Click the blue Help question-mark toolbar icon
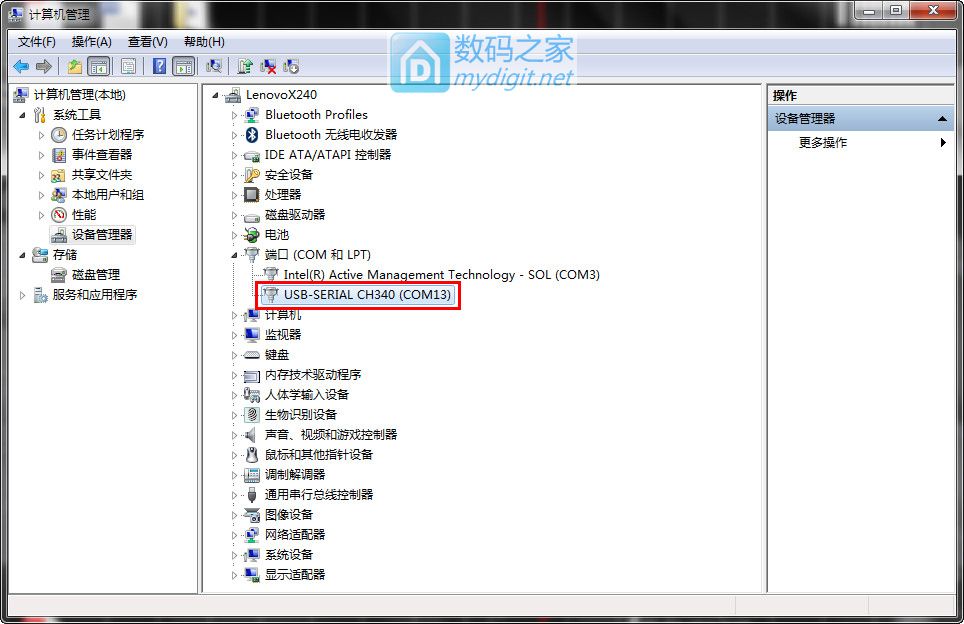The height and width of the screenshot is (624, 964). coord(159,66)
